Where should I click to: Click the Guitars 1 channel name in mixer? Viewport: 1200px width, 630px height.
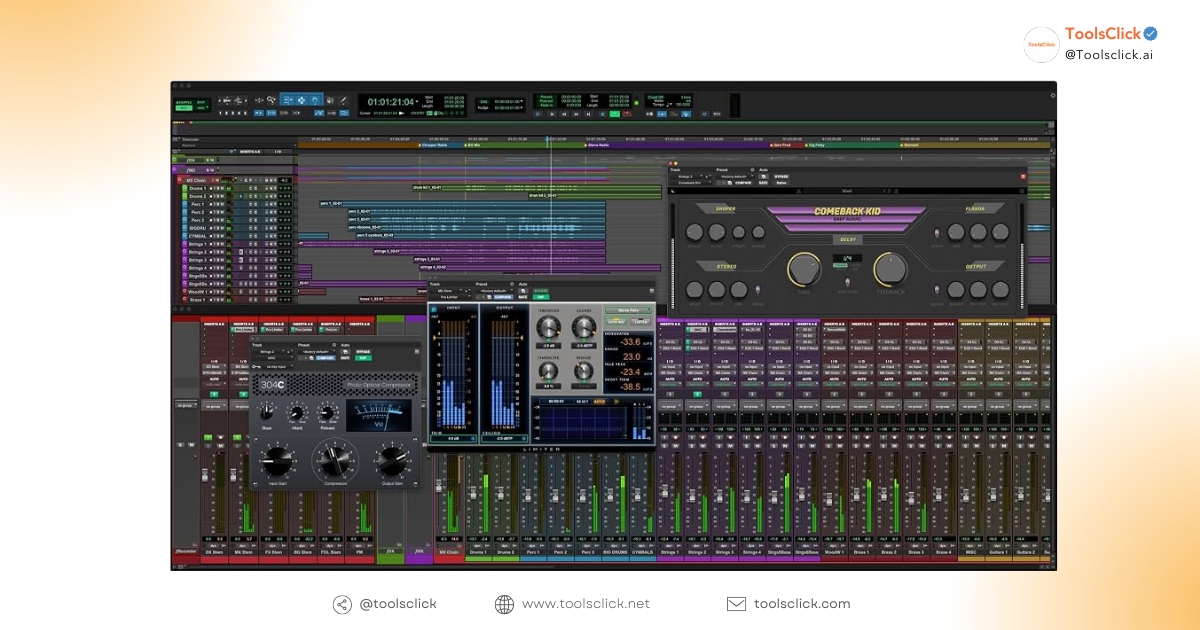click(999, 552)
